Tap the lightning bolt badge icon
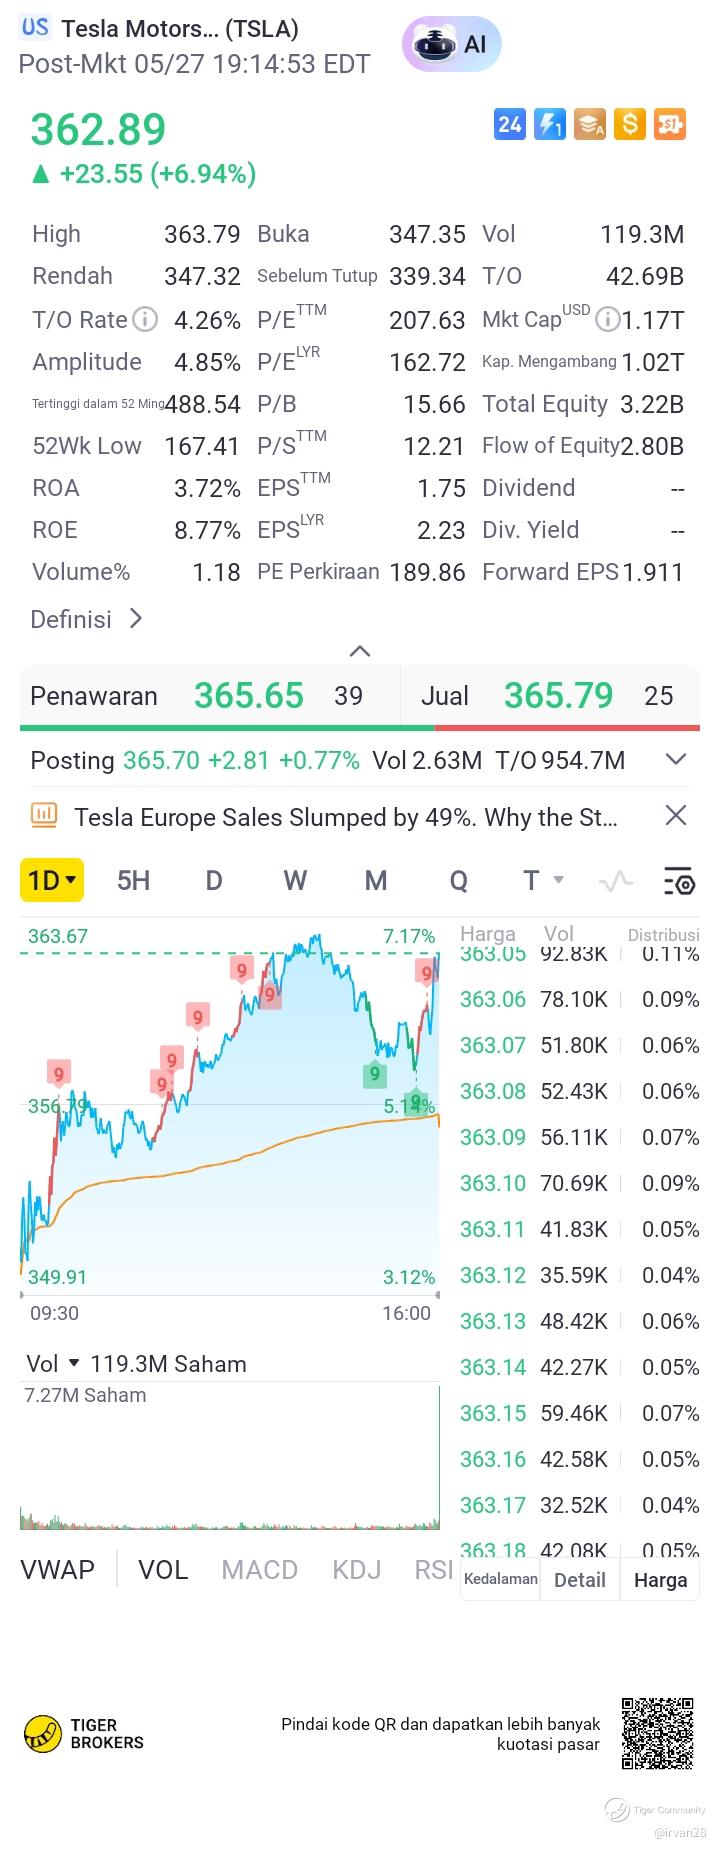Viewport: 720px width, 1849px height. point(550,124)
